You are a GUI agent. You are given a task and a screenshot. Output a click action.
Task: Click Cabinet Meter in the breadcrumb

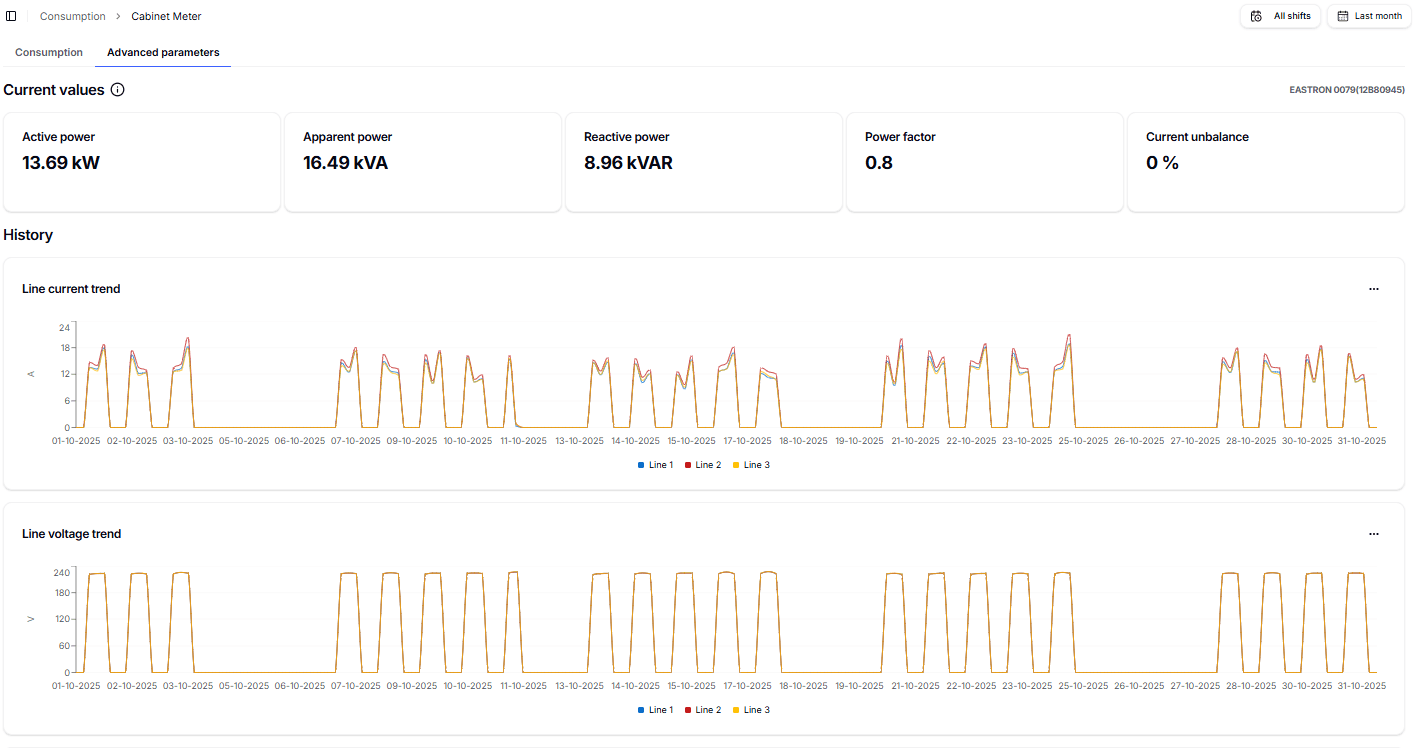point(166,16)
